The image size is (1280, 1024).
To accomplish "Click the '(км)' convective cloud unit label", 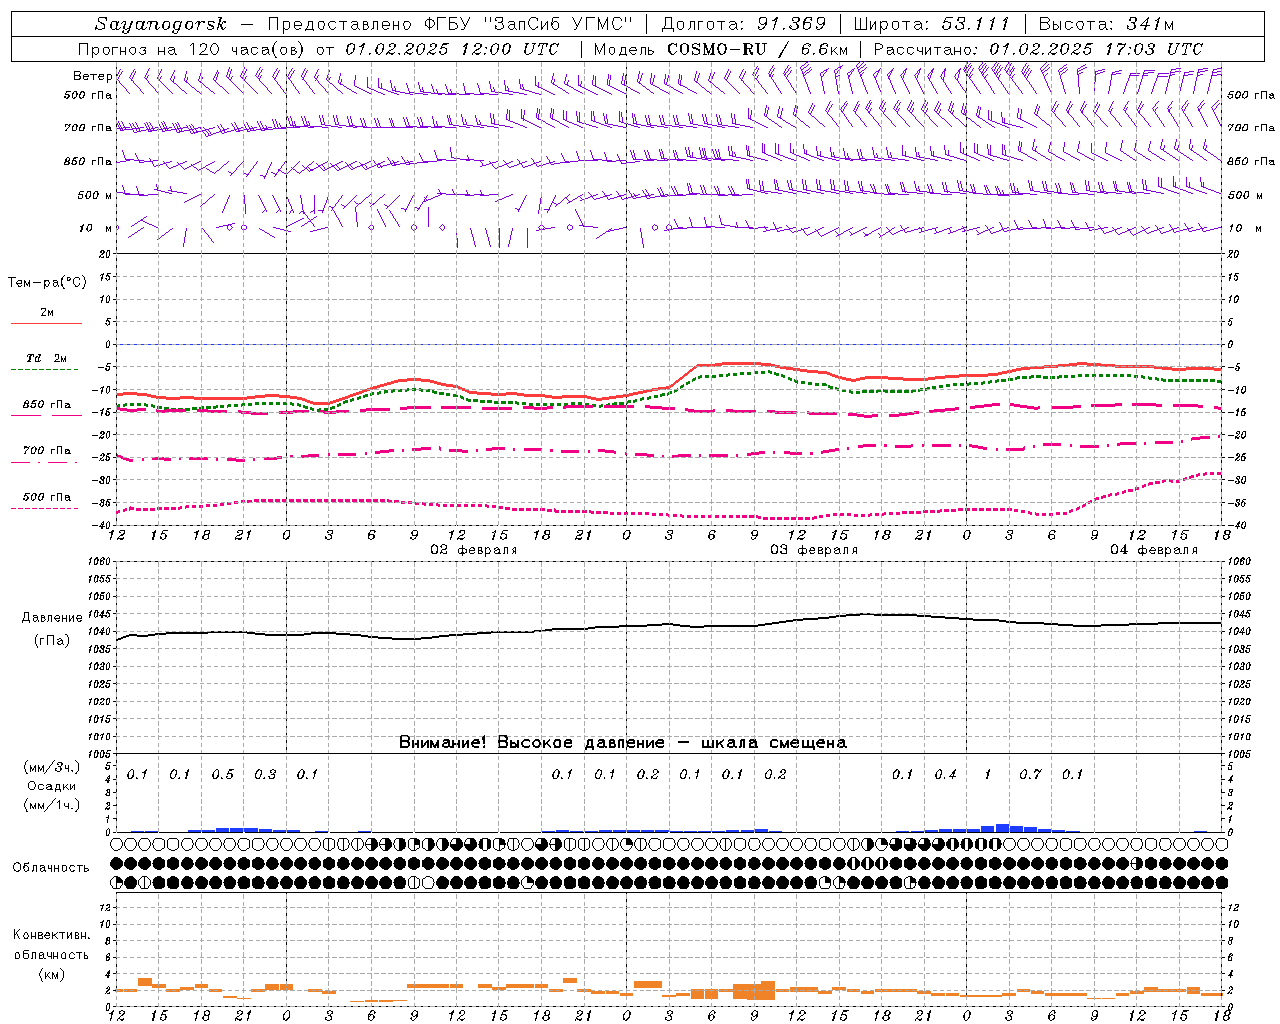I will coord(51,974).
